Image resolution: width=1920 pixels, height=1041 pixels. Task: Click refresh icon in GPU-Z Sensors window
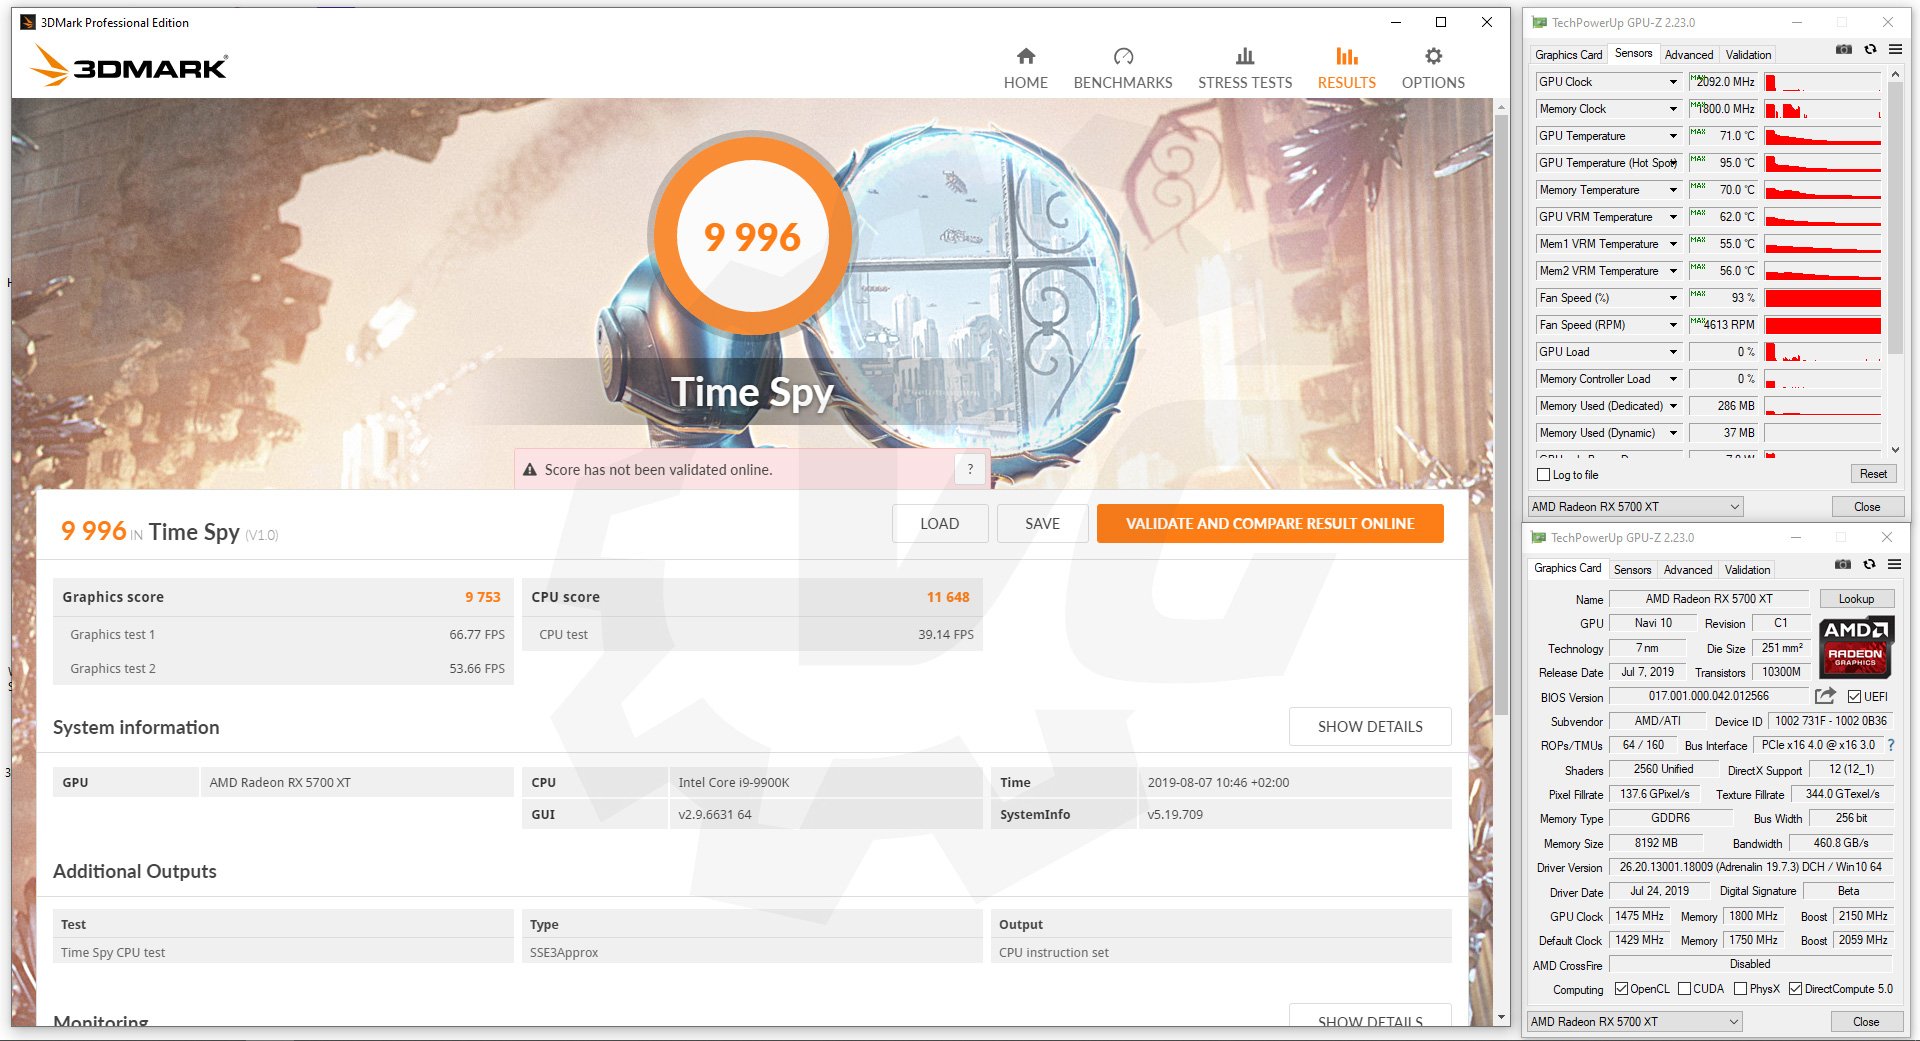1870,49
